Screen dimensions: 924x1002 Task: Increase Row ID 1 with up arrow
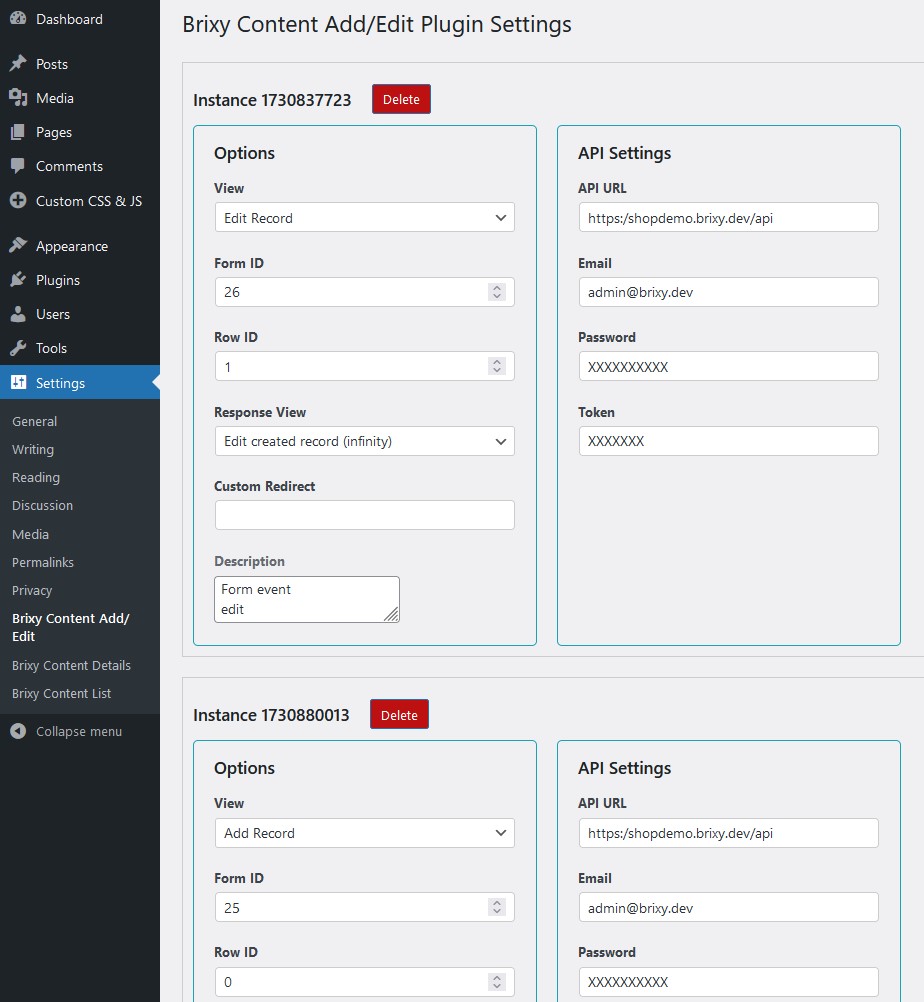tap(497, 362)
